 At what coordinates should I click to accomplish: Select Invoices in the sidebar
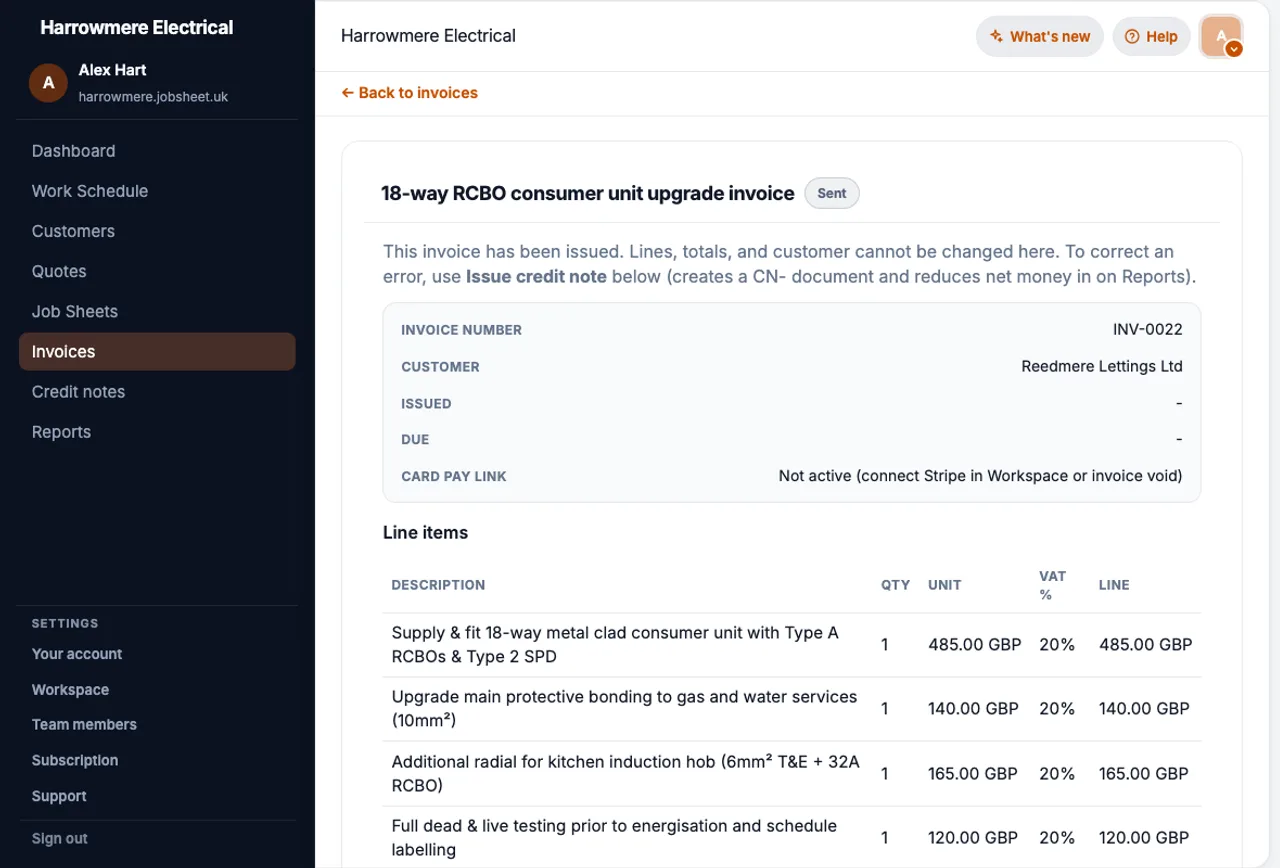(x=157, y=352)
